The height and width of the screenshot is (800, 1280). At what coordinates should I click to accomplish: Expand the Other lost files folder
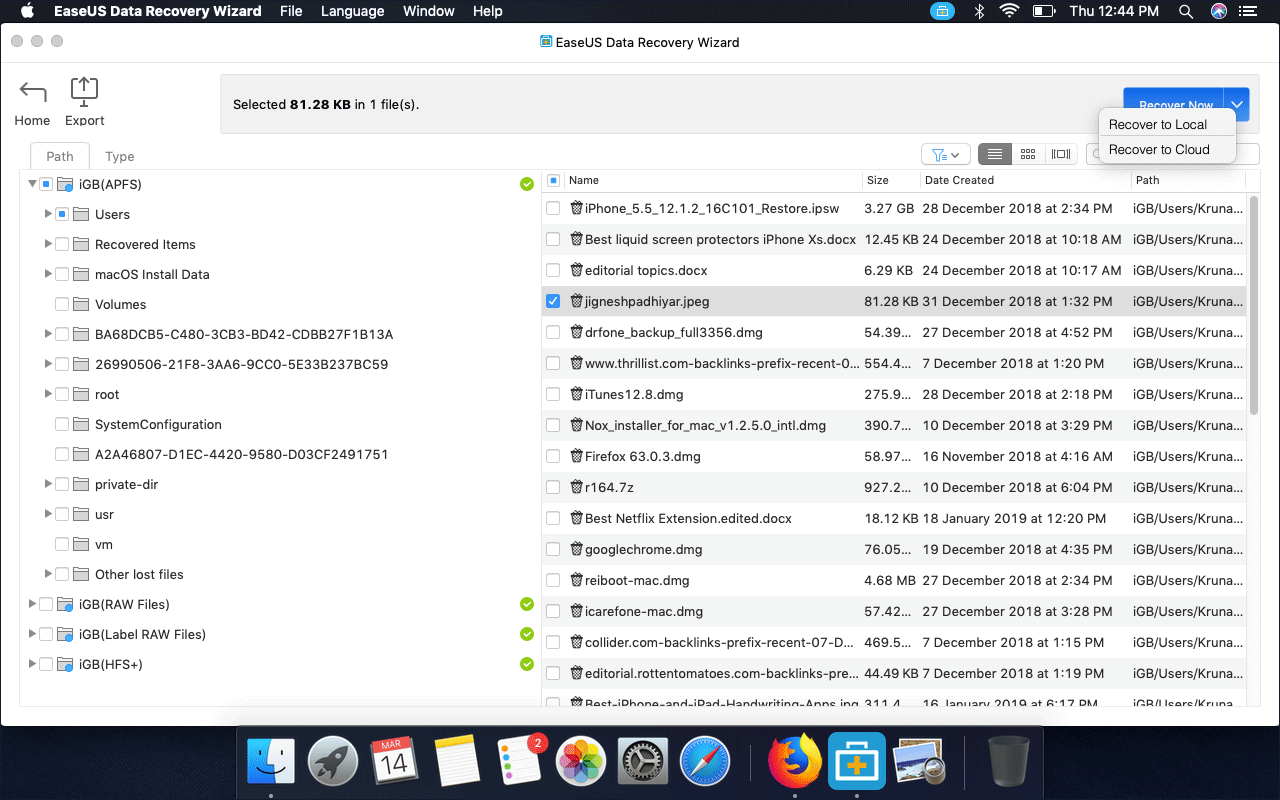point(46,574)
